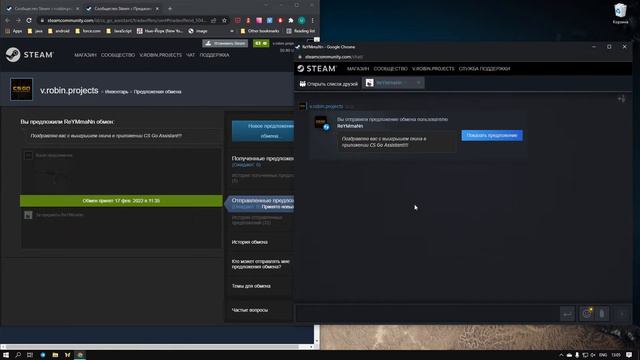
Task: Open the Windows Start menu
Action: (x=6, y=355)
